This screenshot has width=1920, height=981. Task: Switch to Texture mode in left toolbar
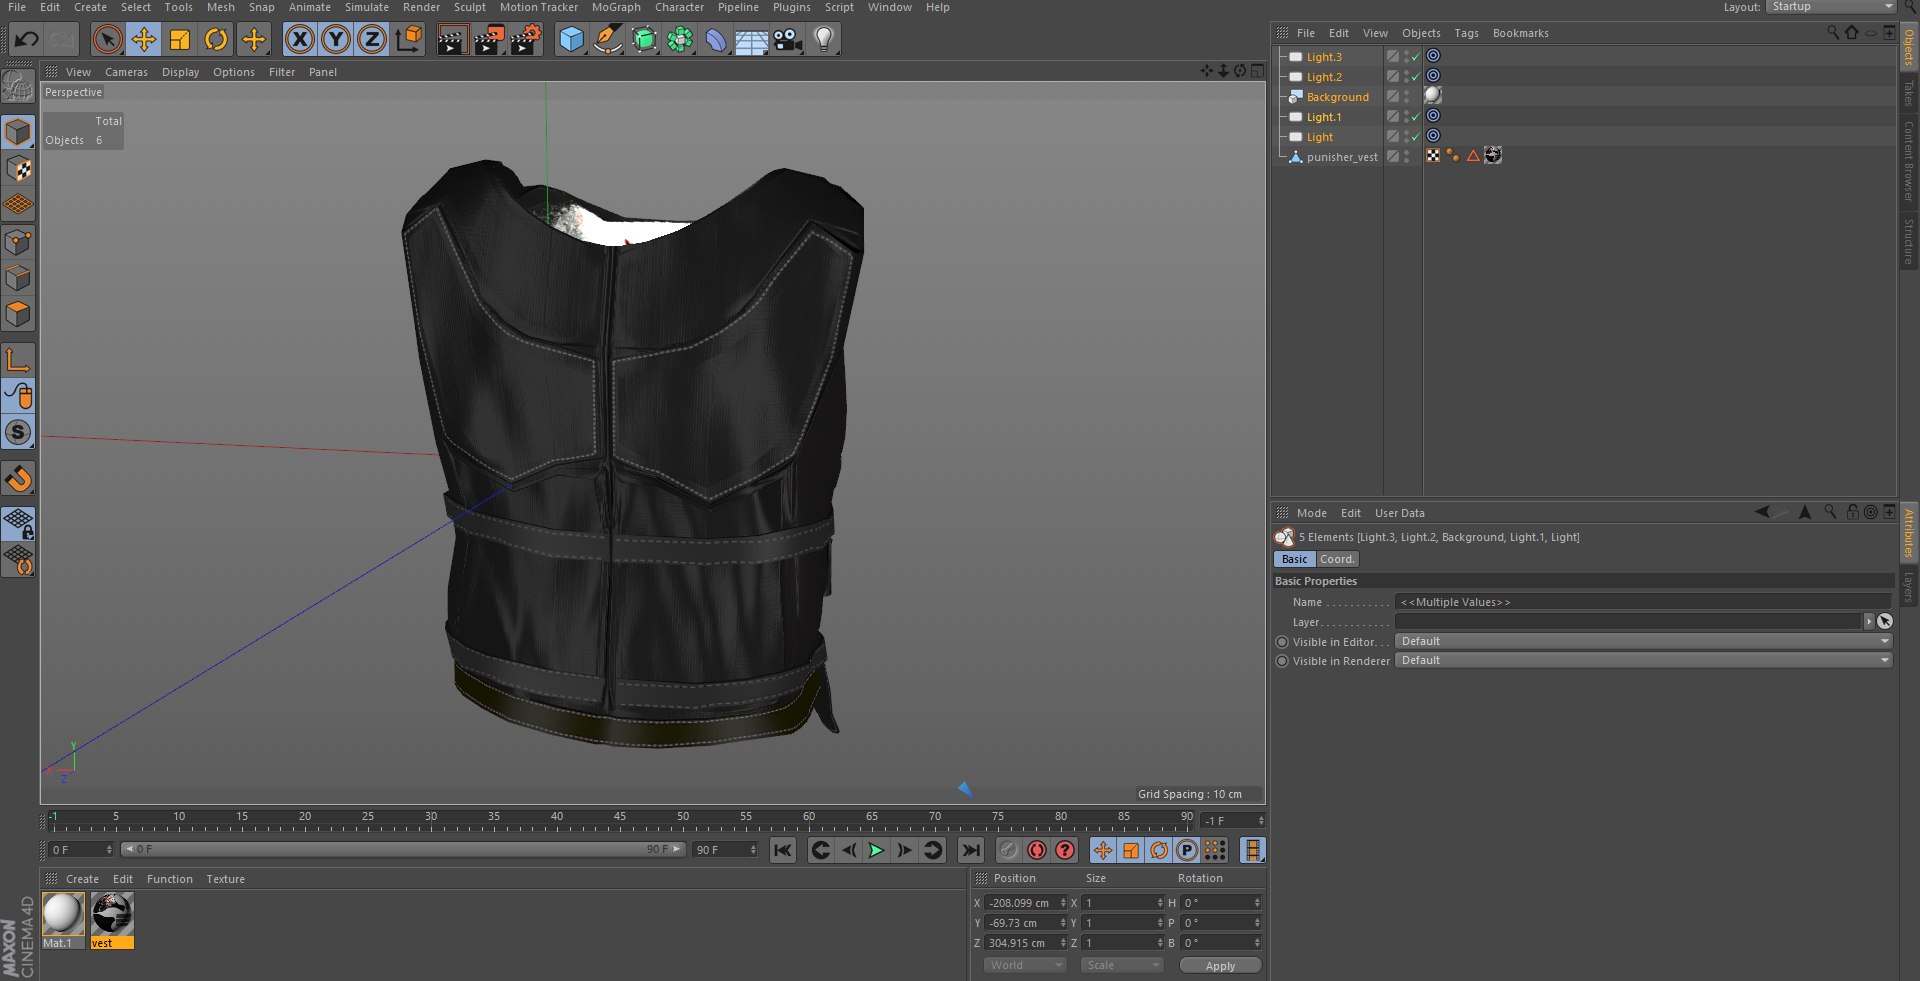pyautogui.click(x=18, y=169)
